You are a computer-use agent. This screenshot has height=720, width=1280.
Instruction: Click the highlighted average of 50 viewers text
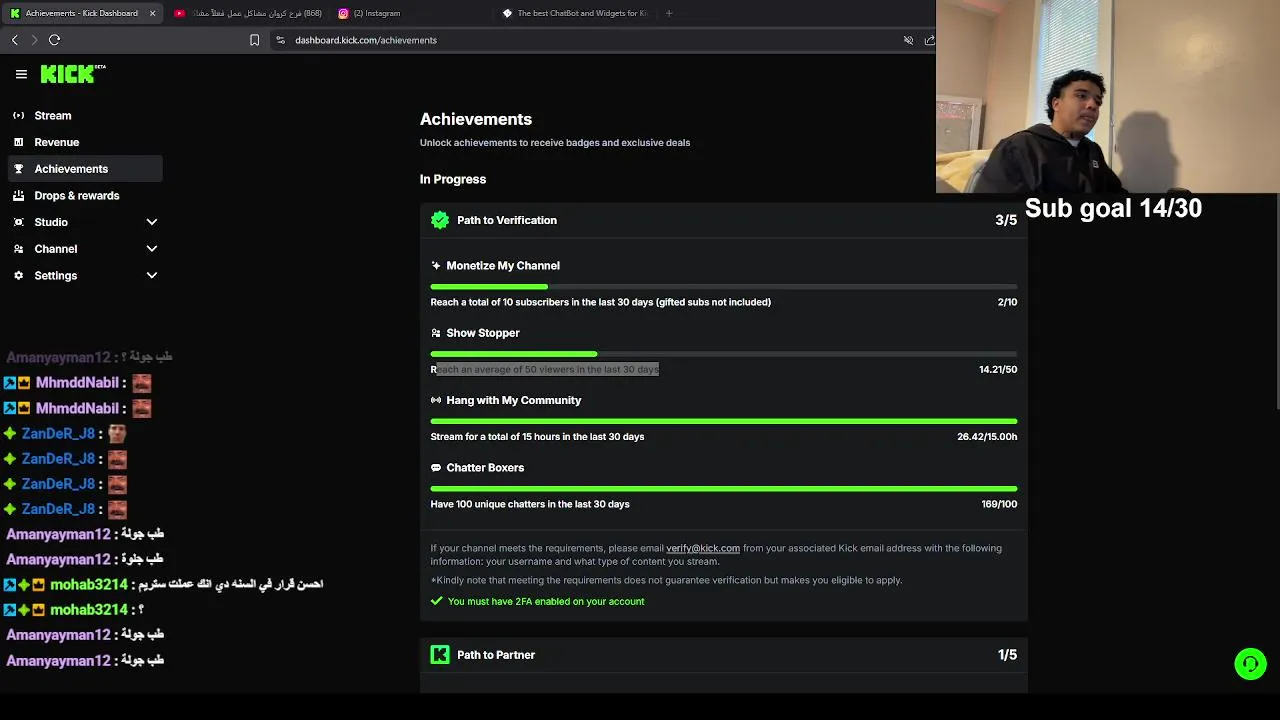click(545, 369)
